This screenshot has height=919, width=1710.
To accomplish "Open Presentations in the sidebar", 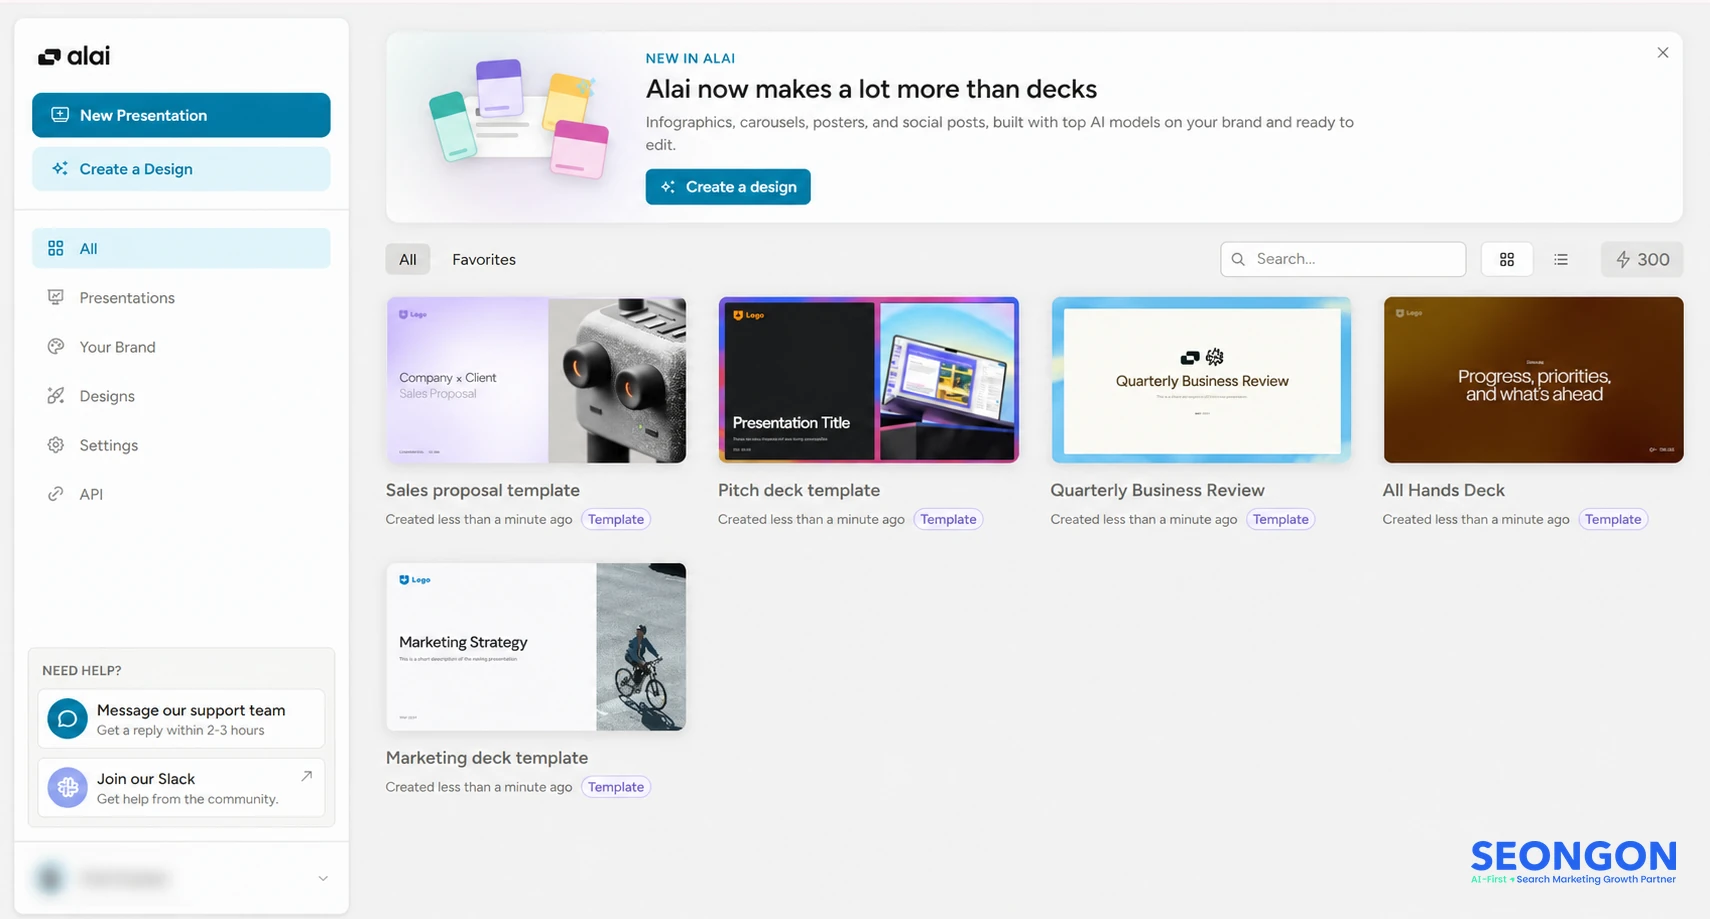I will 181,297.
